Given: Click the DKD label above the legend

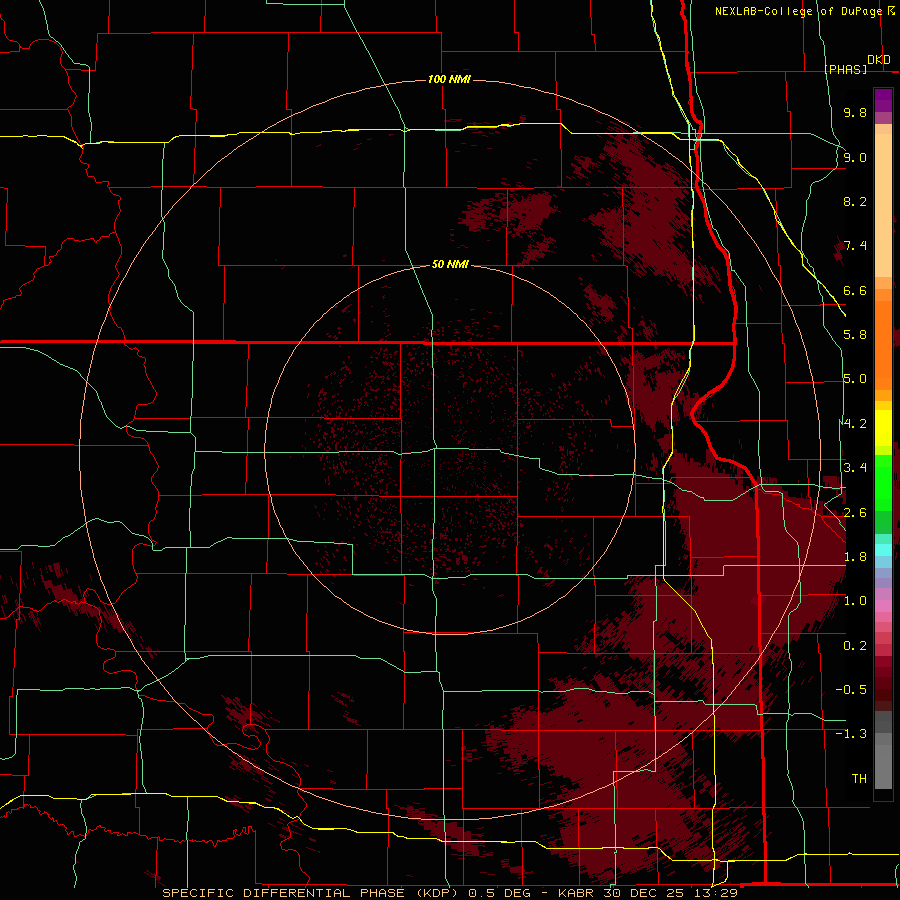Looking at the screenshot, I should point(879,59).
